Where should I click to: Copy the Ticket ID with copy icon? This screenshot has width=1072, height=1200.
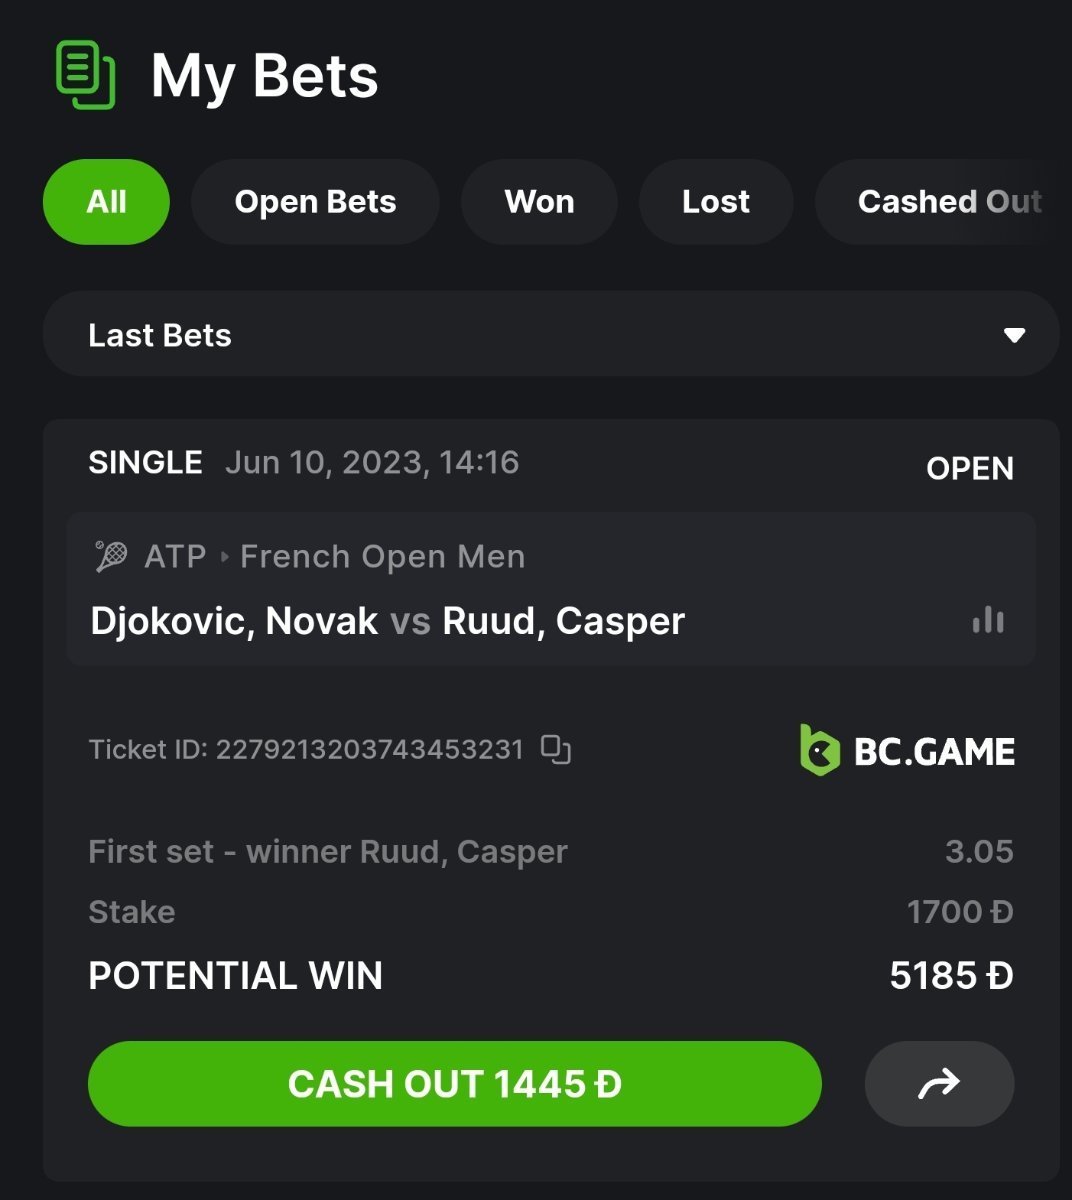pos(556,749)
